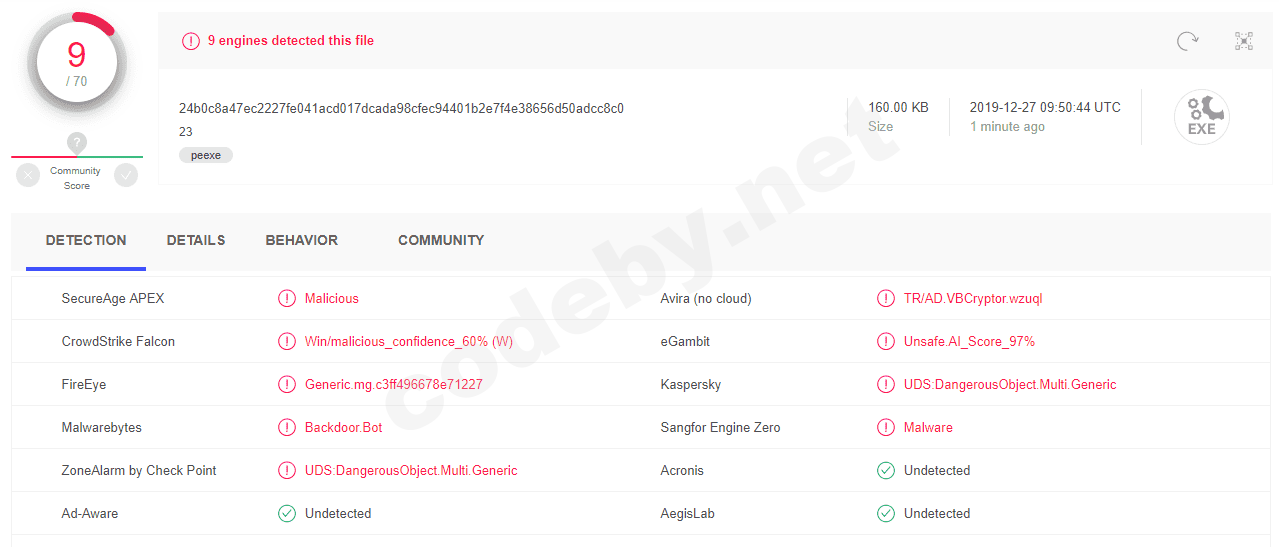Click the Acronis engine name
This screenshot has height=547, width=1279.
[x=682, y=470]
